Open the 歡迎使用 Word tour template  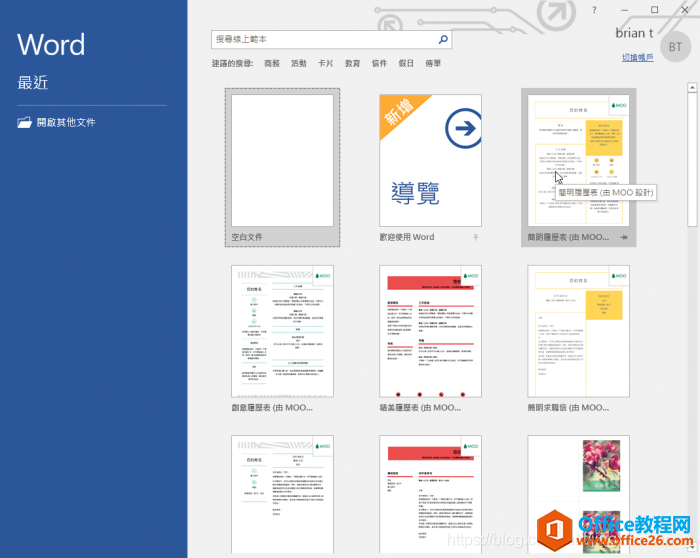tap(430, 161)
